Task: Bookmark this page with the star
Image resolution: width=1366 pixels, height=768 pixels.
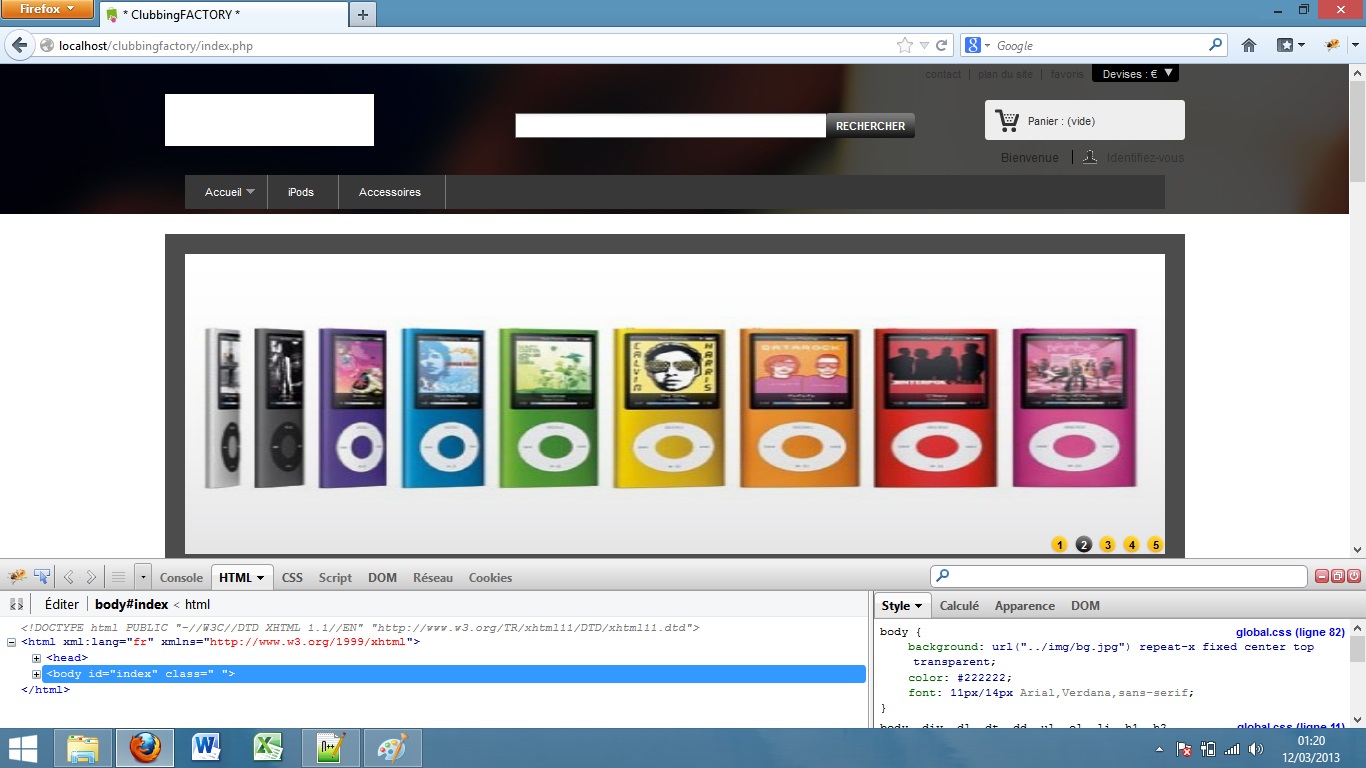Action: click(x=905, y=45)
